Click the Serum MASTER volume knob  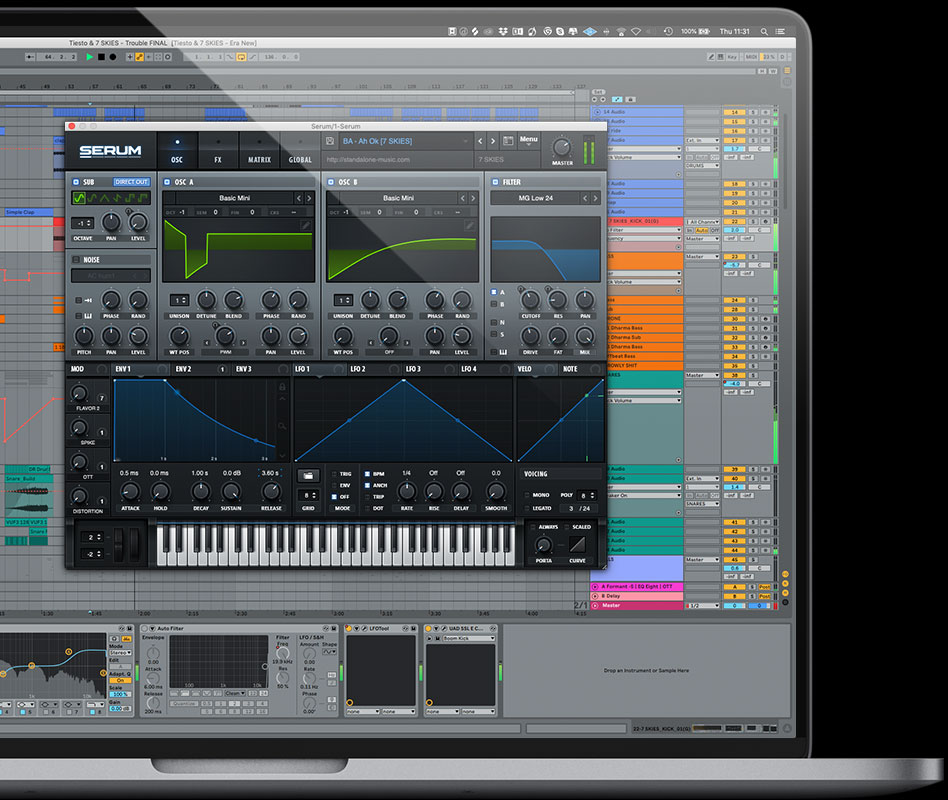[562, 147]
